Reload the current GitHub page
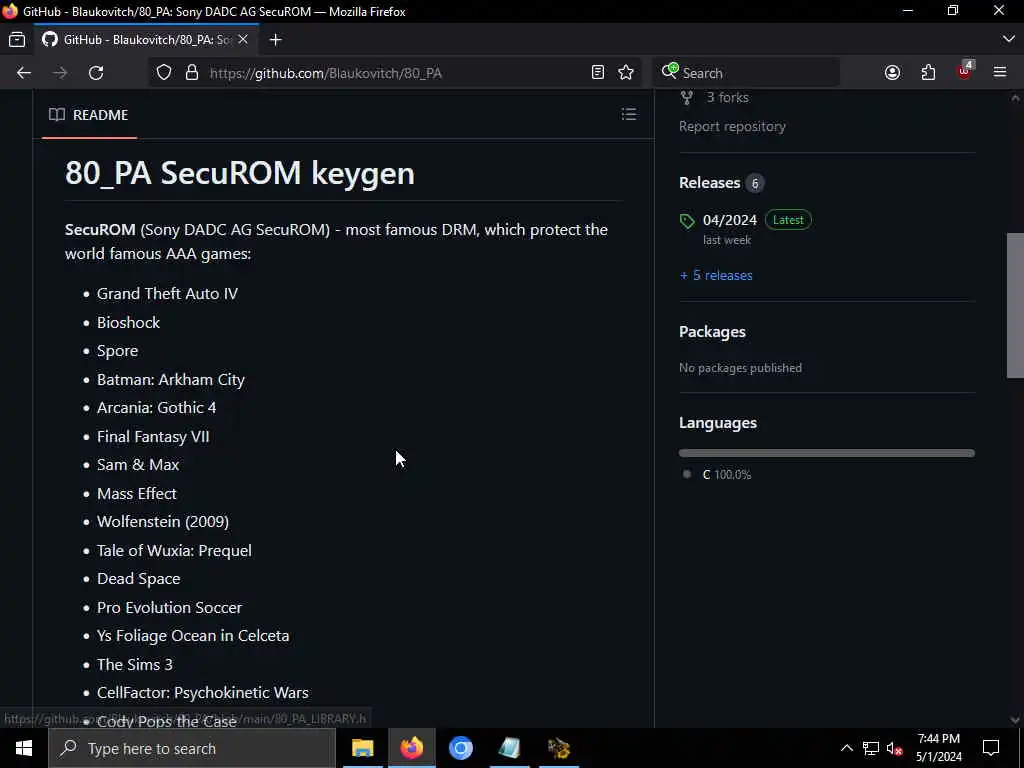Image resolution: width=1024 pixels, height=768 pixels. click(x=96, y=72)
